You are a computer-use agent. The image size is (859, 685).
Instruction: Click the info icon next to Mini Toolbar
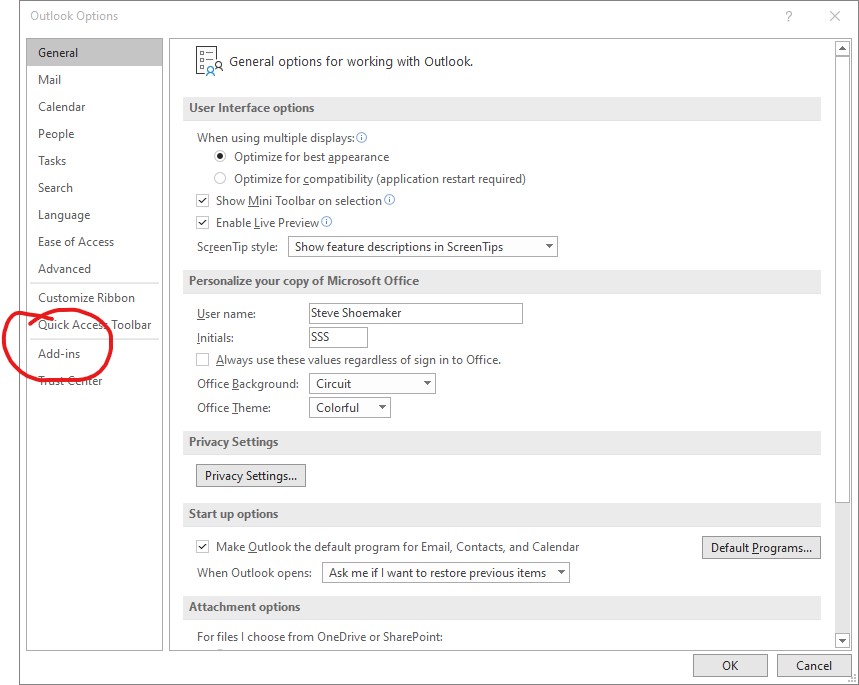(x=390, y=200)
